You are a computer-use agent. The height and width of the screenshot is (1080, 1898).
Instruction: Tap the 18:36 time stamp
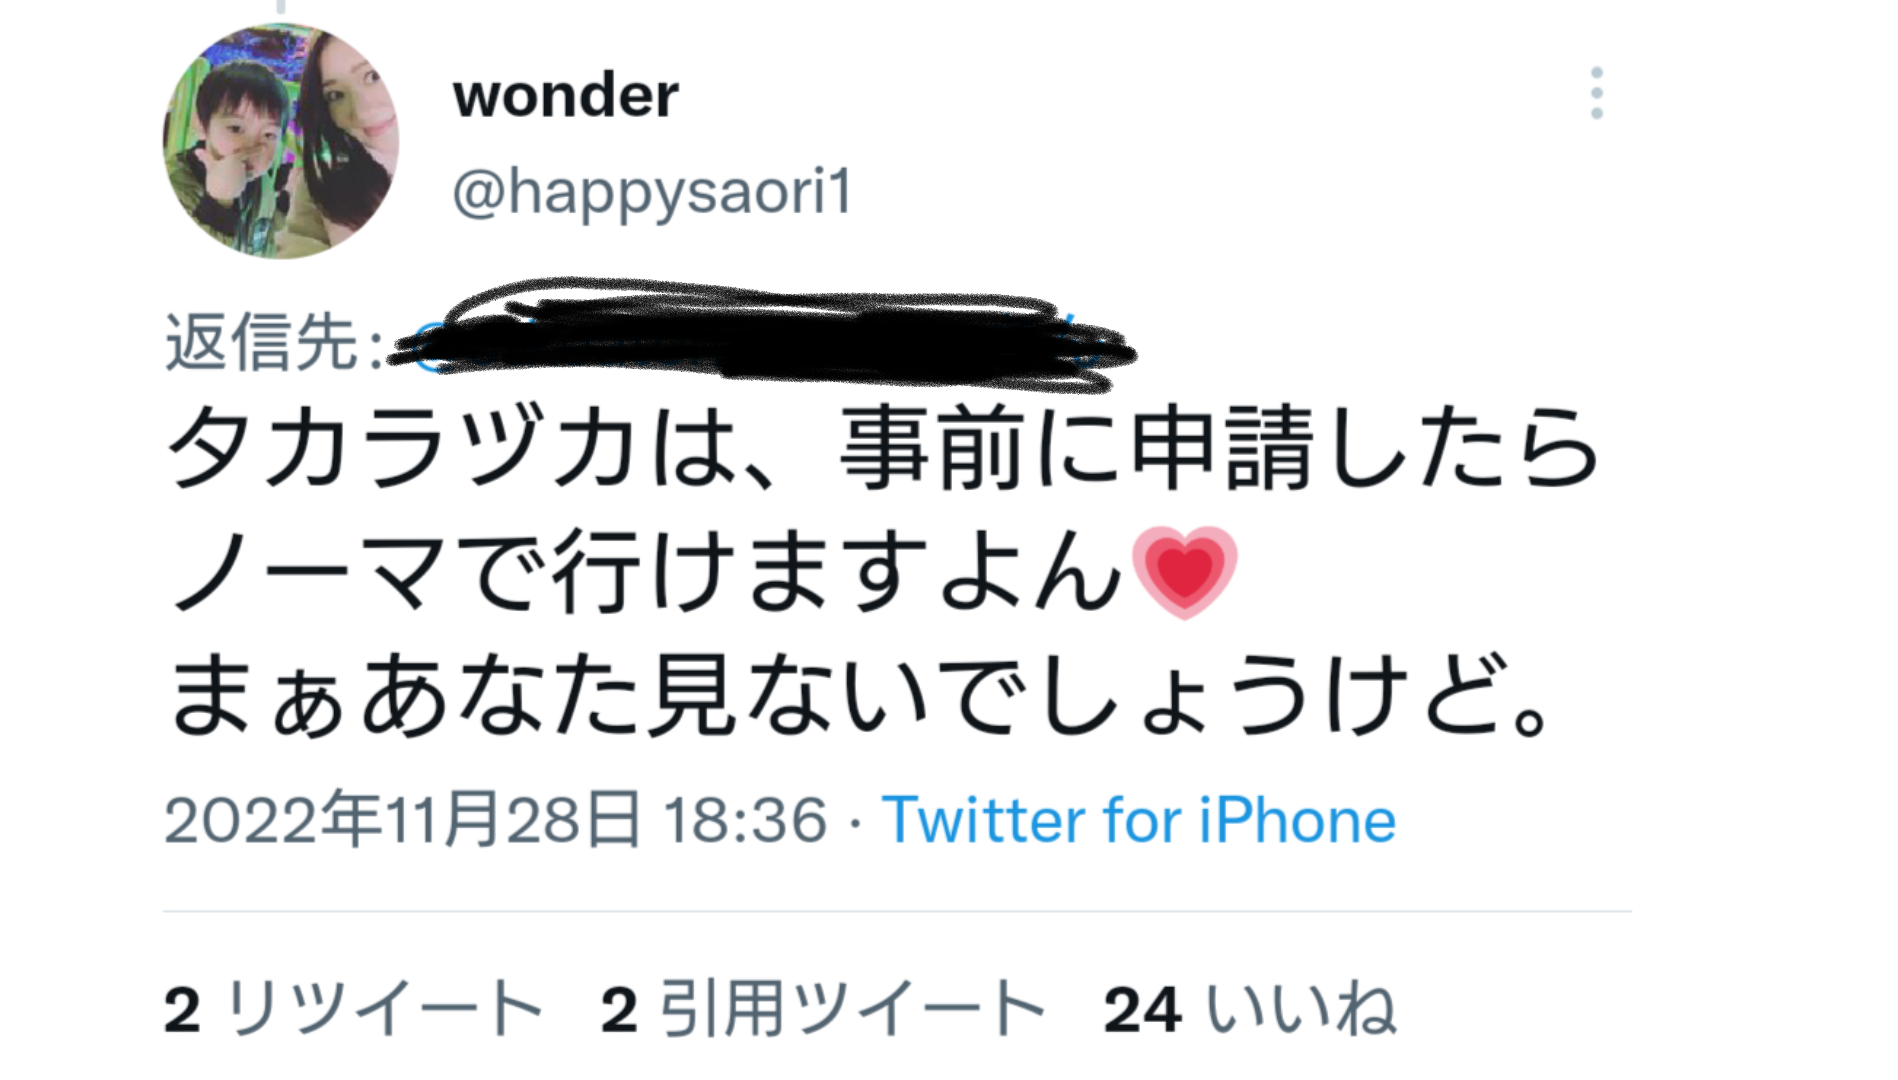(746, 821)
